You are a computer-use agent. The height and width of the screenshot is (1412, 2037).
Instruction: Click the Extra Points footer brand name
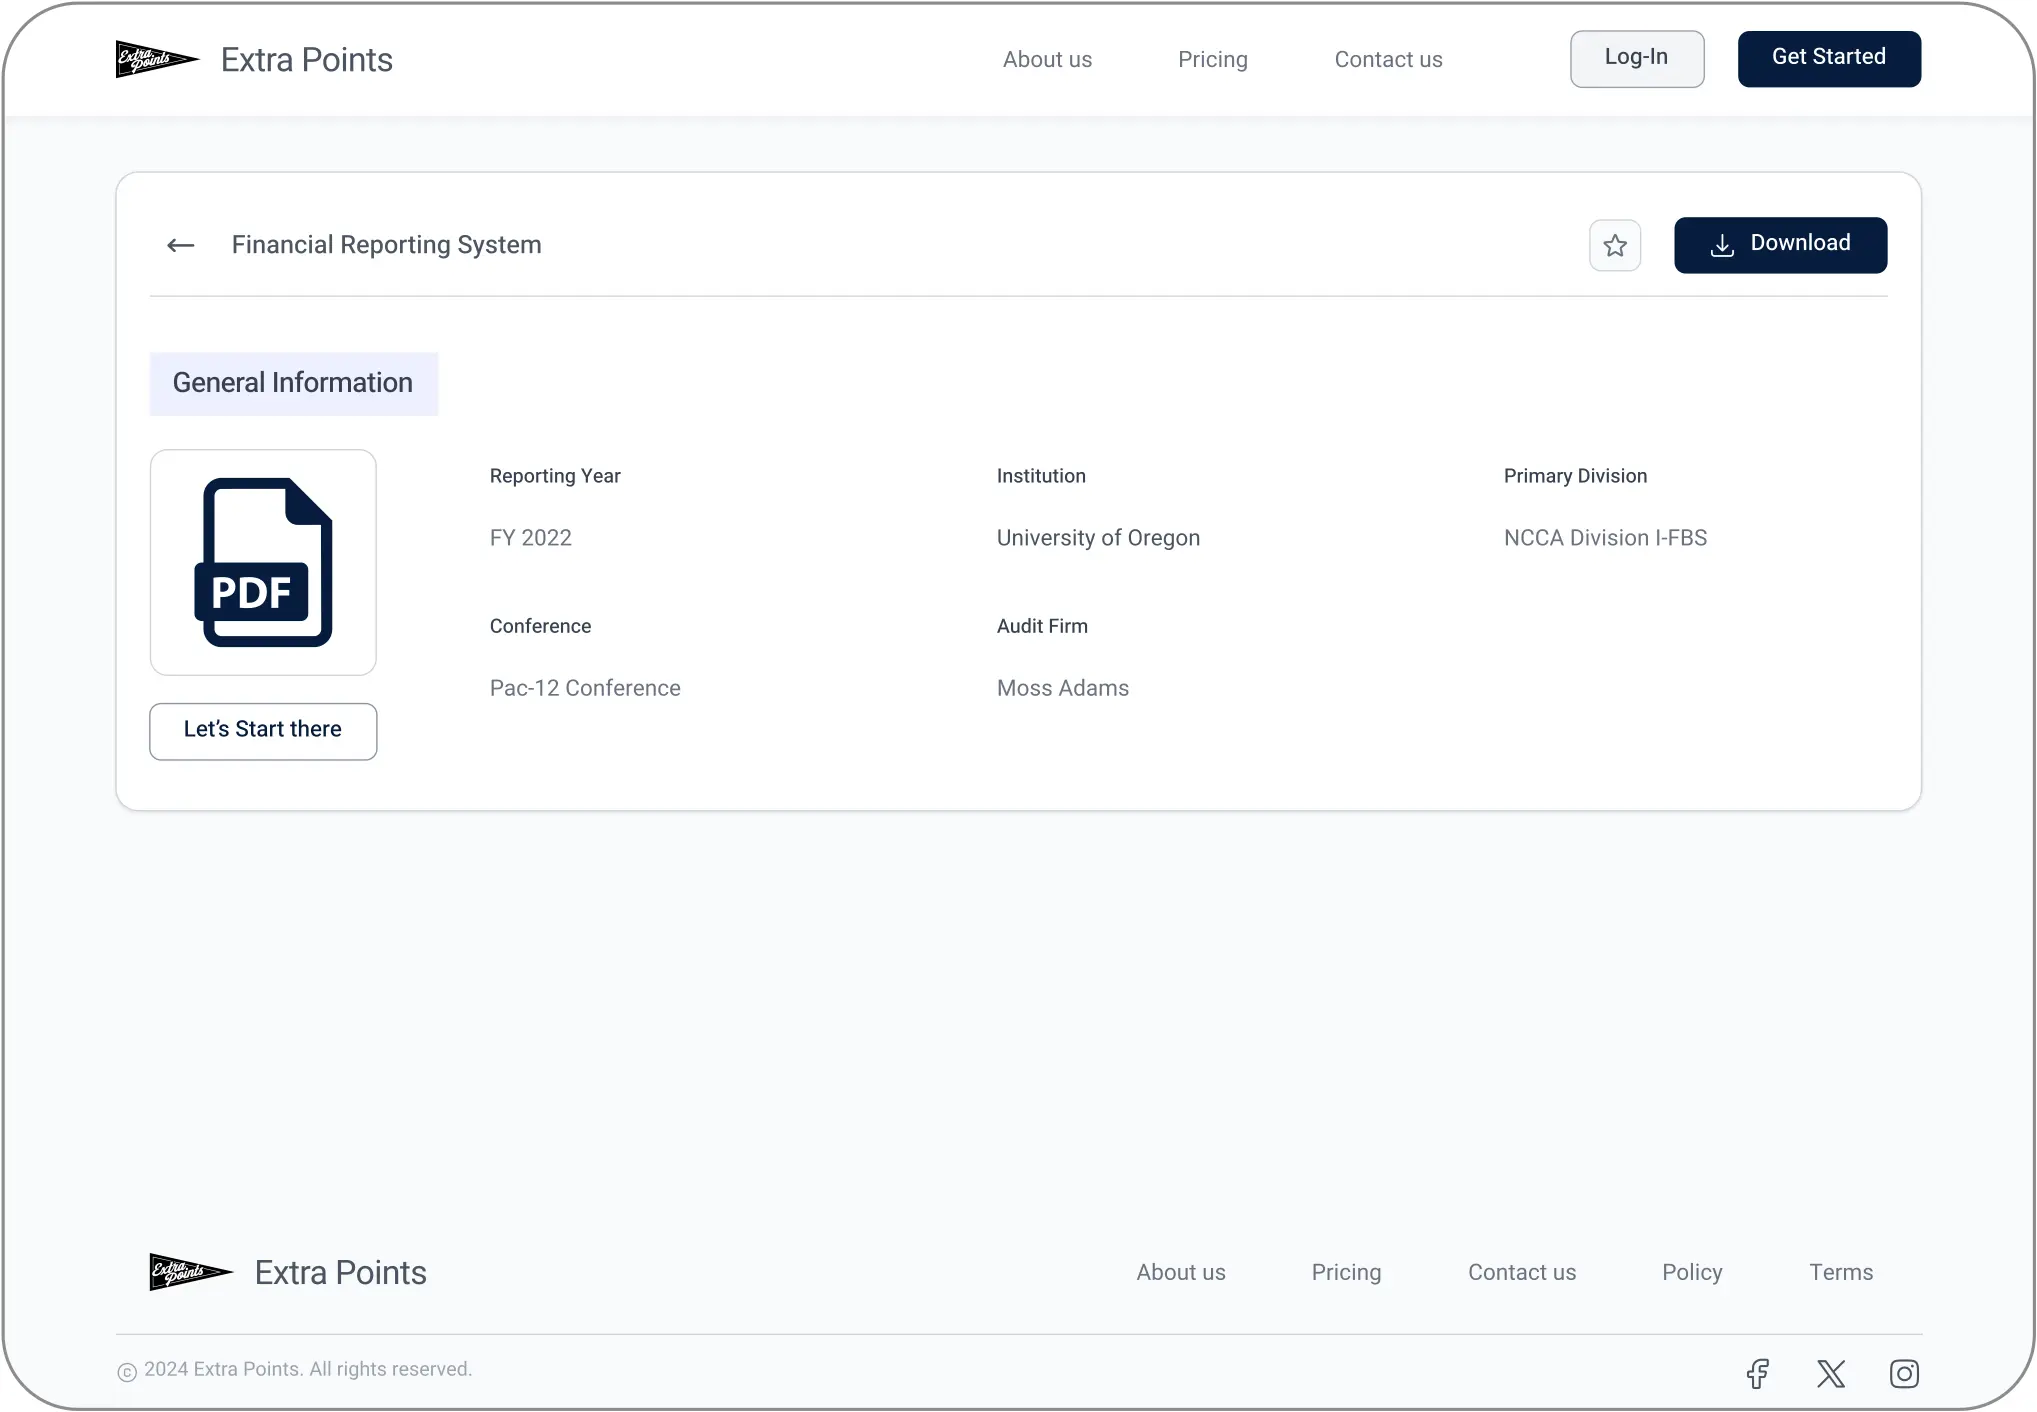pyautogui.click(x=340, y=1272)
